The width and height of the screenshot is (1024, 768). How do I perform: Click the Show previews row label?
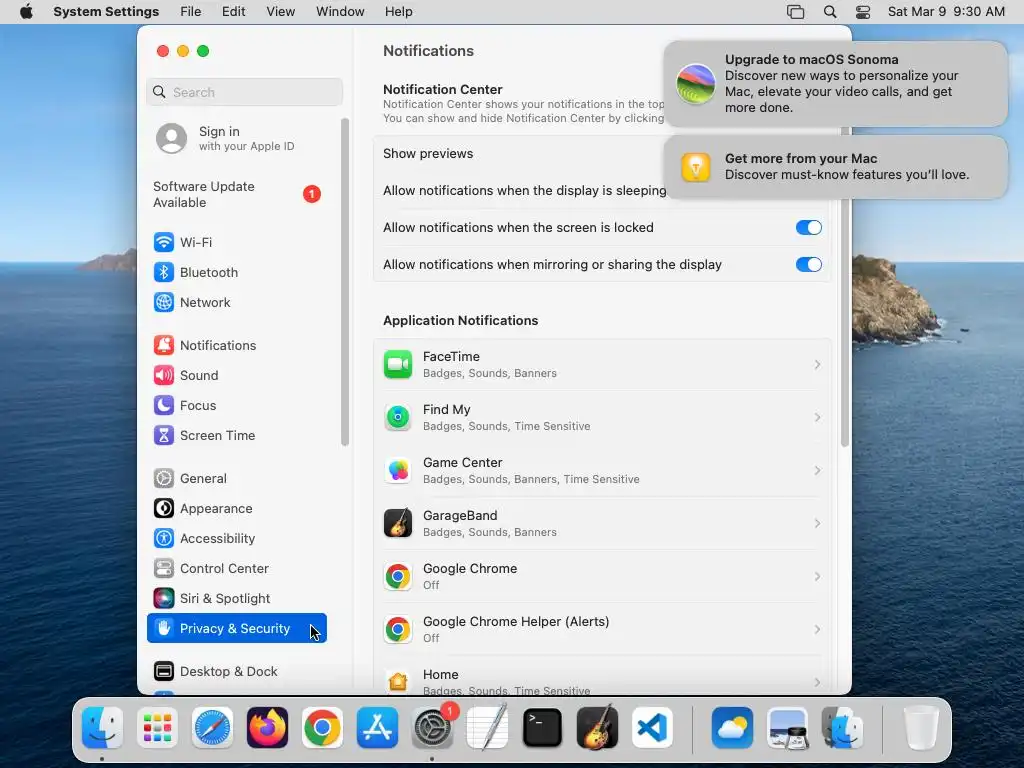pyautogui.click(x=428, y=153)
